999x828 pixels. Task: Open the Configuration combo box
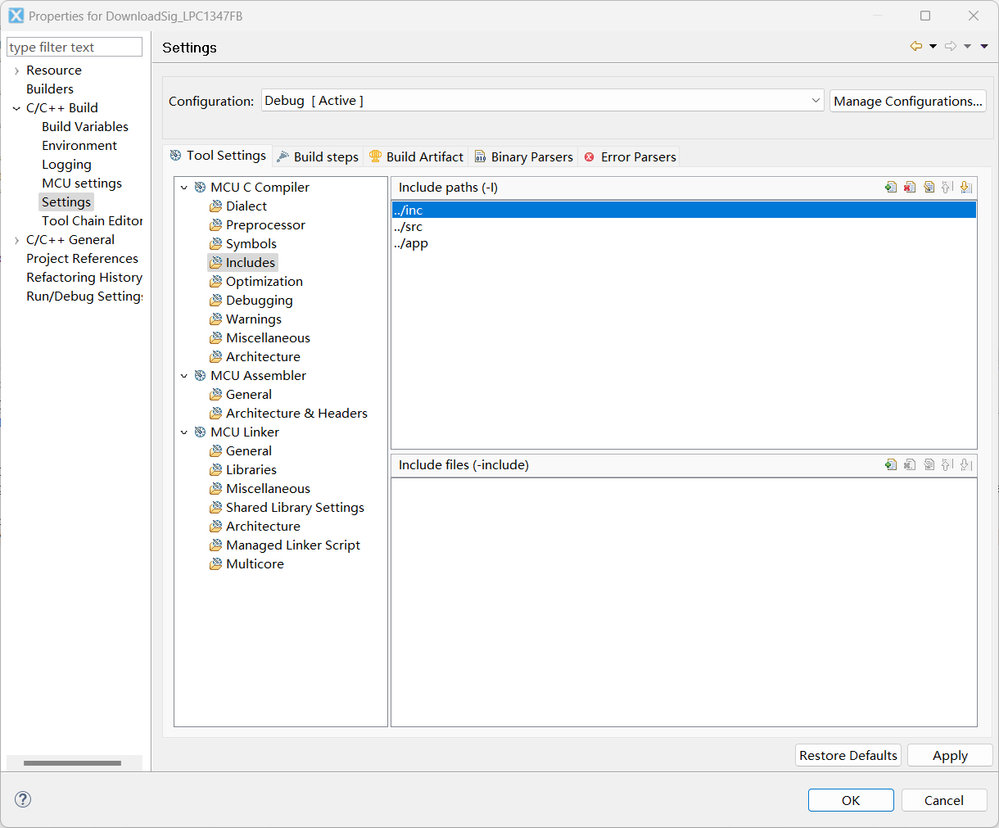tap(542, 101)
